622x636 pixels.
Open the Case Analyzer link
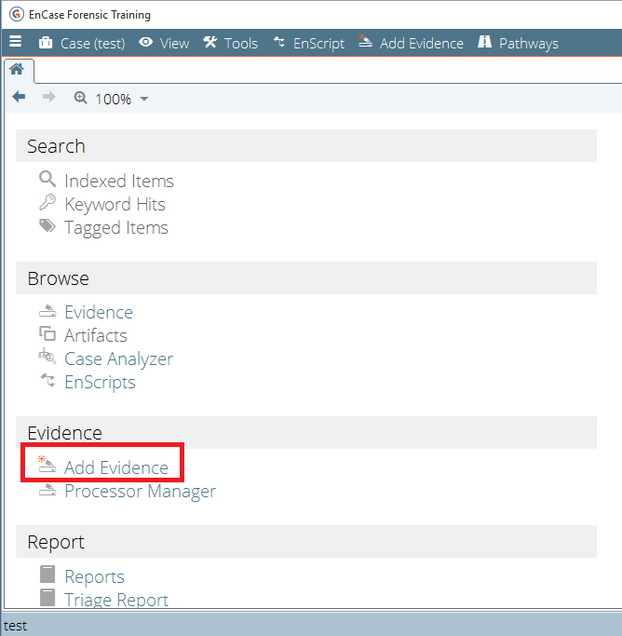[x=118, y=358]
